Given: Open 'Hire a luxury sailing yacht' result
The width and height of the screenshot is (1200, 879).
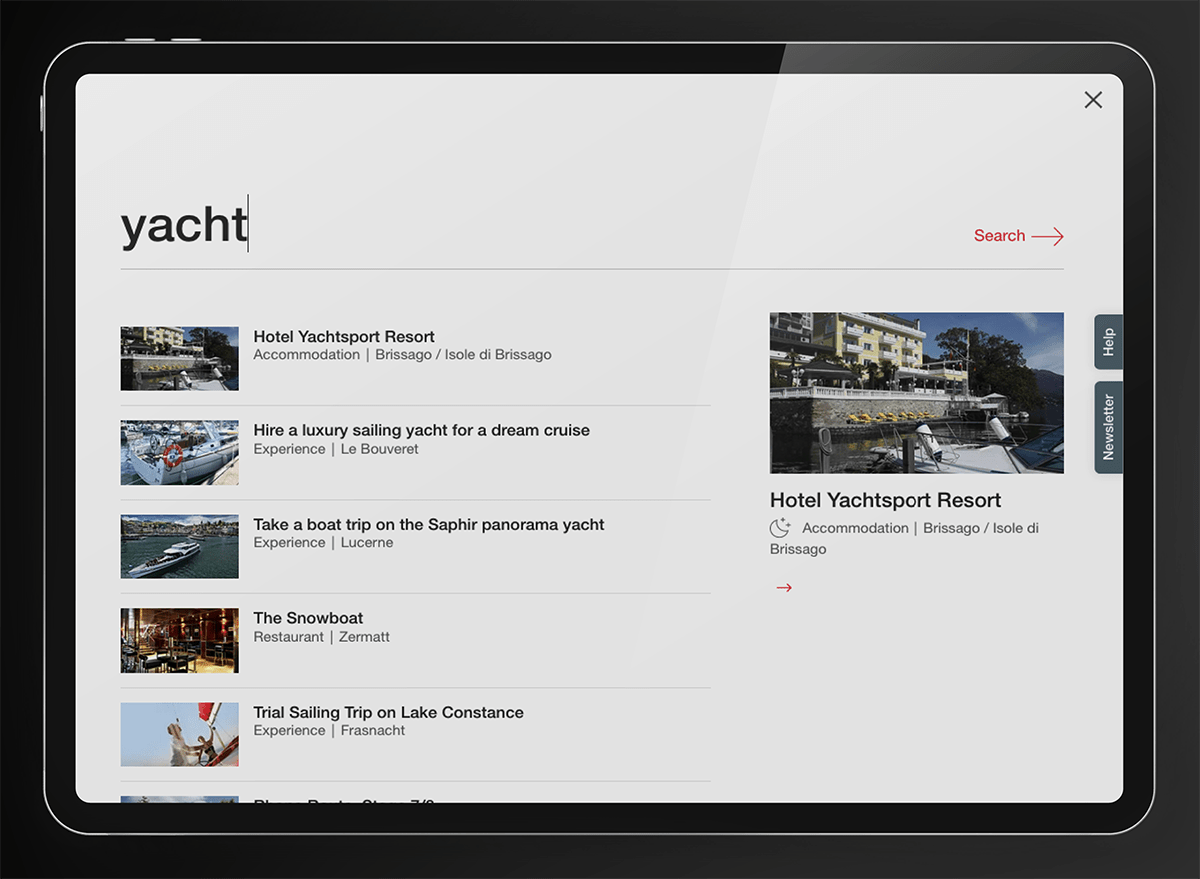Looking at the screenshot, I should (421, 430).
